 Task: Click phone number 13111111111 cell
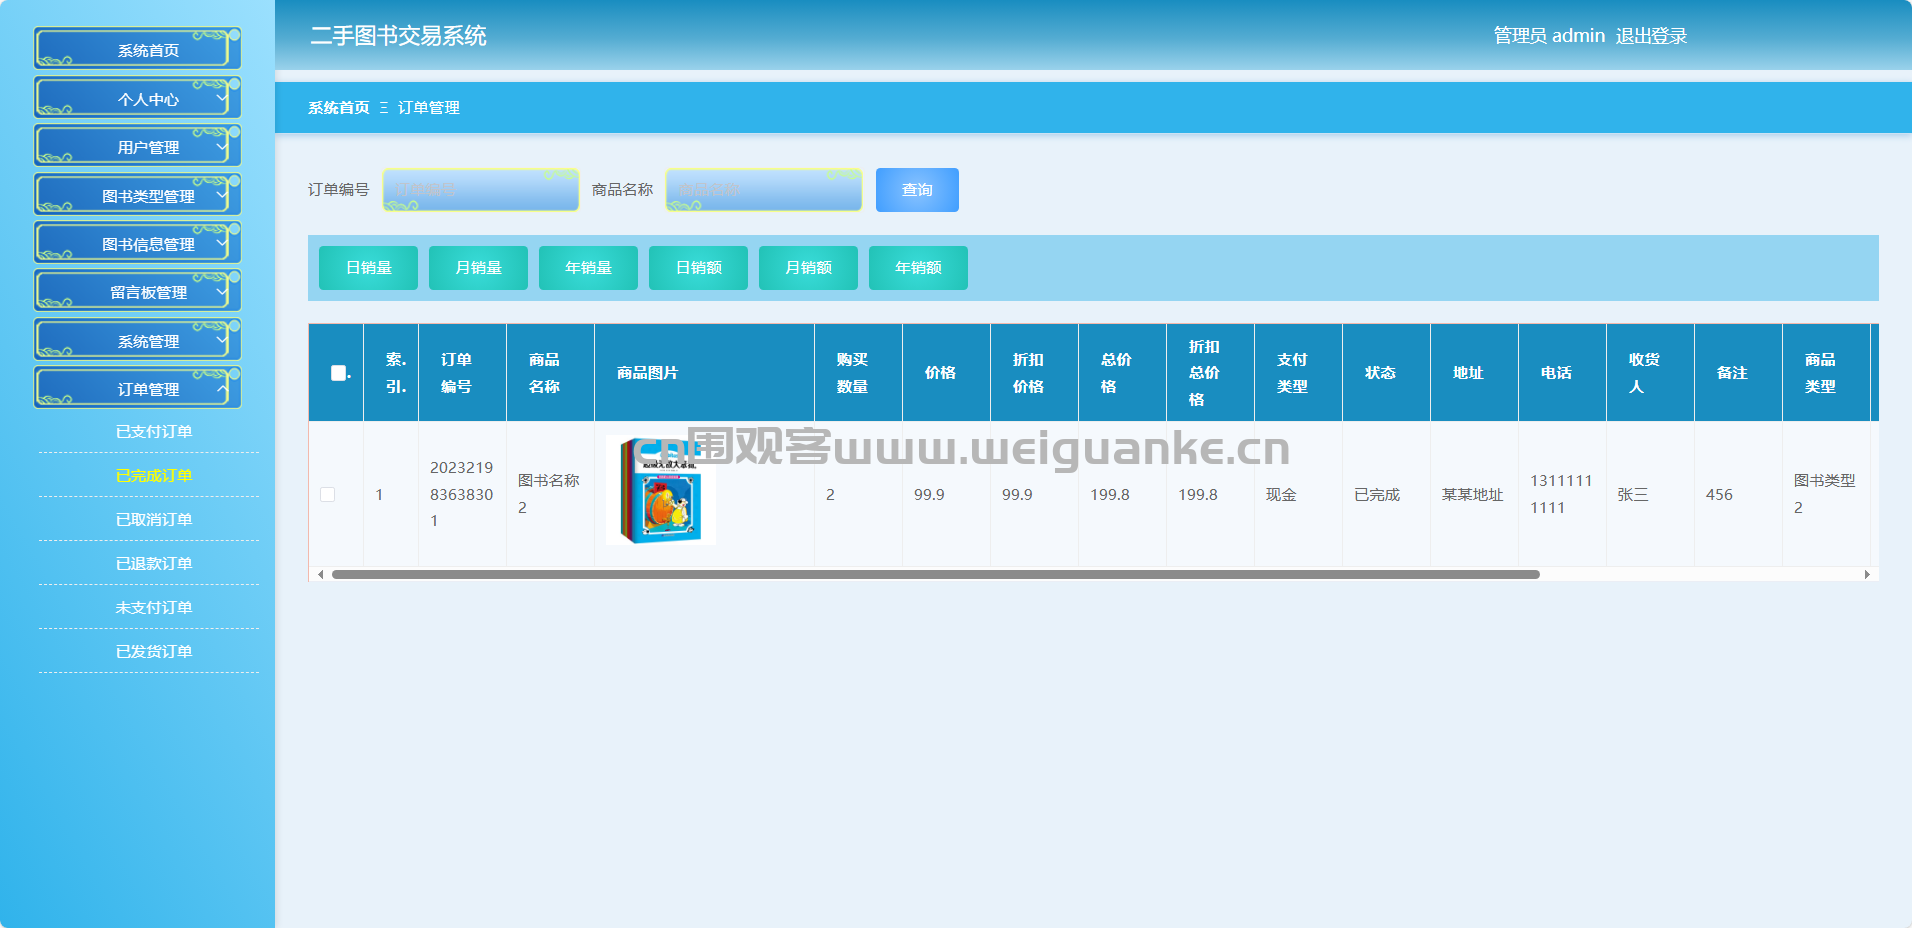click(1561, 494)
